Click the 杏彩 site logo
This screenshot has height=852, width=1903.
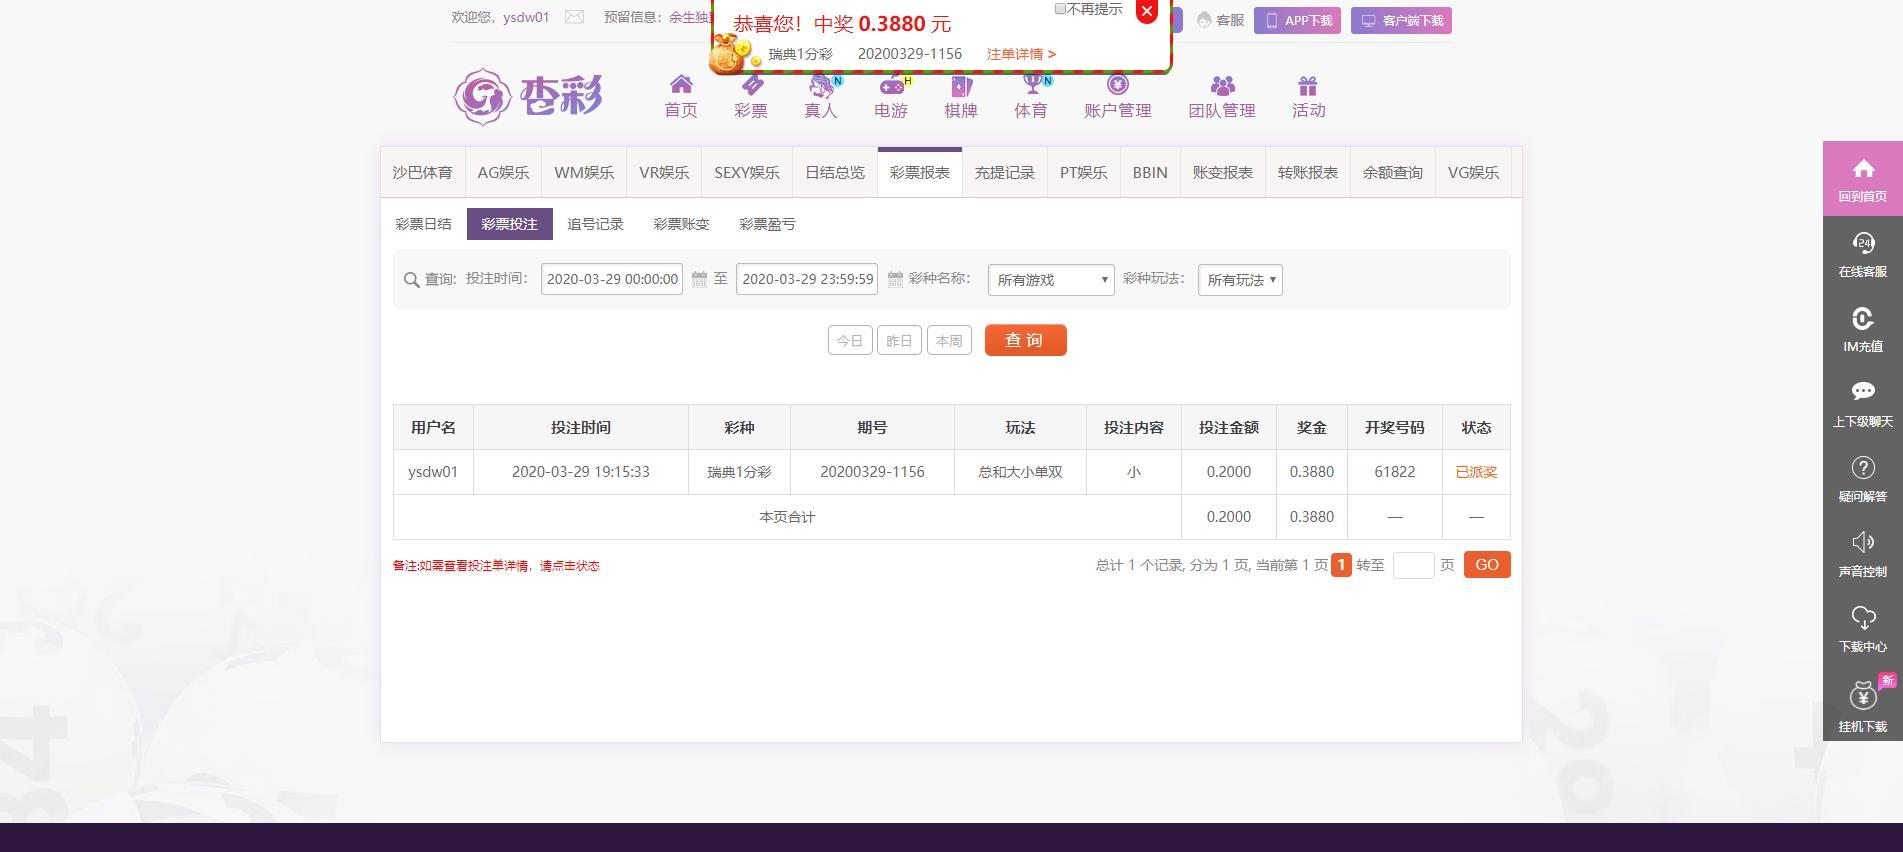(x=528, y=97)
